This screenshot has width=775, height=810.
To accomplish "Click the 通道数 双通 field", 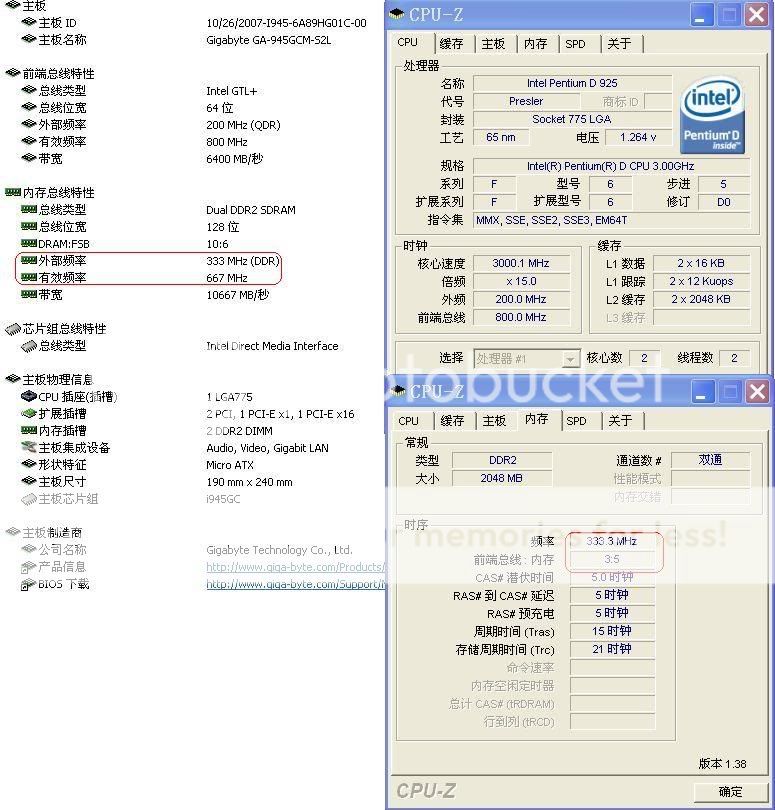I will click(710, 460).
